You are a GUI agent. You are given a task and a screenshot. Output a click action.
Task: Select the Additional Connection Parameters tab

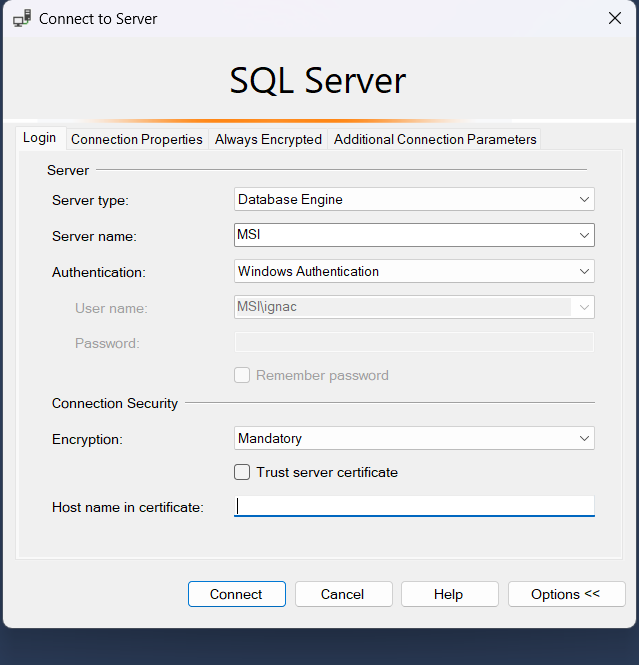pyautogui.click(x=435, y=139)
